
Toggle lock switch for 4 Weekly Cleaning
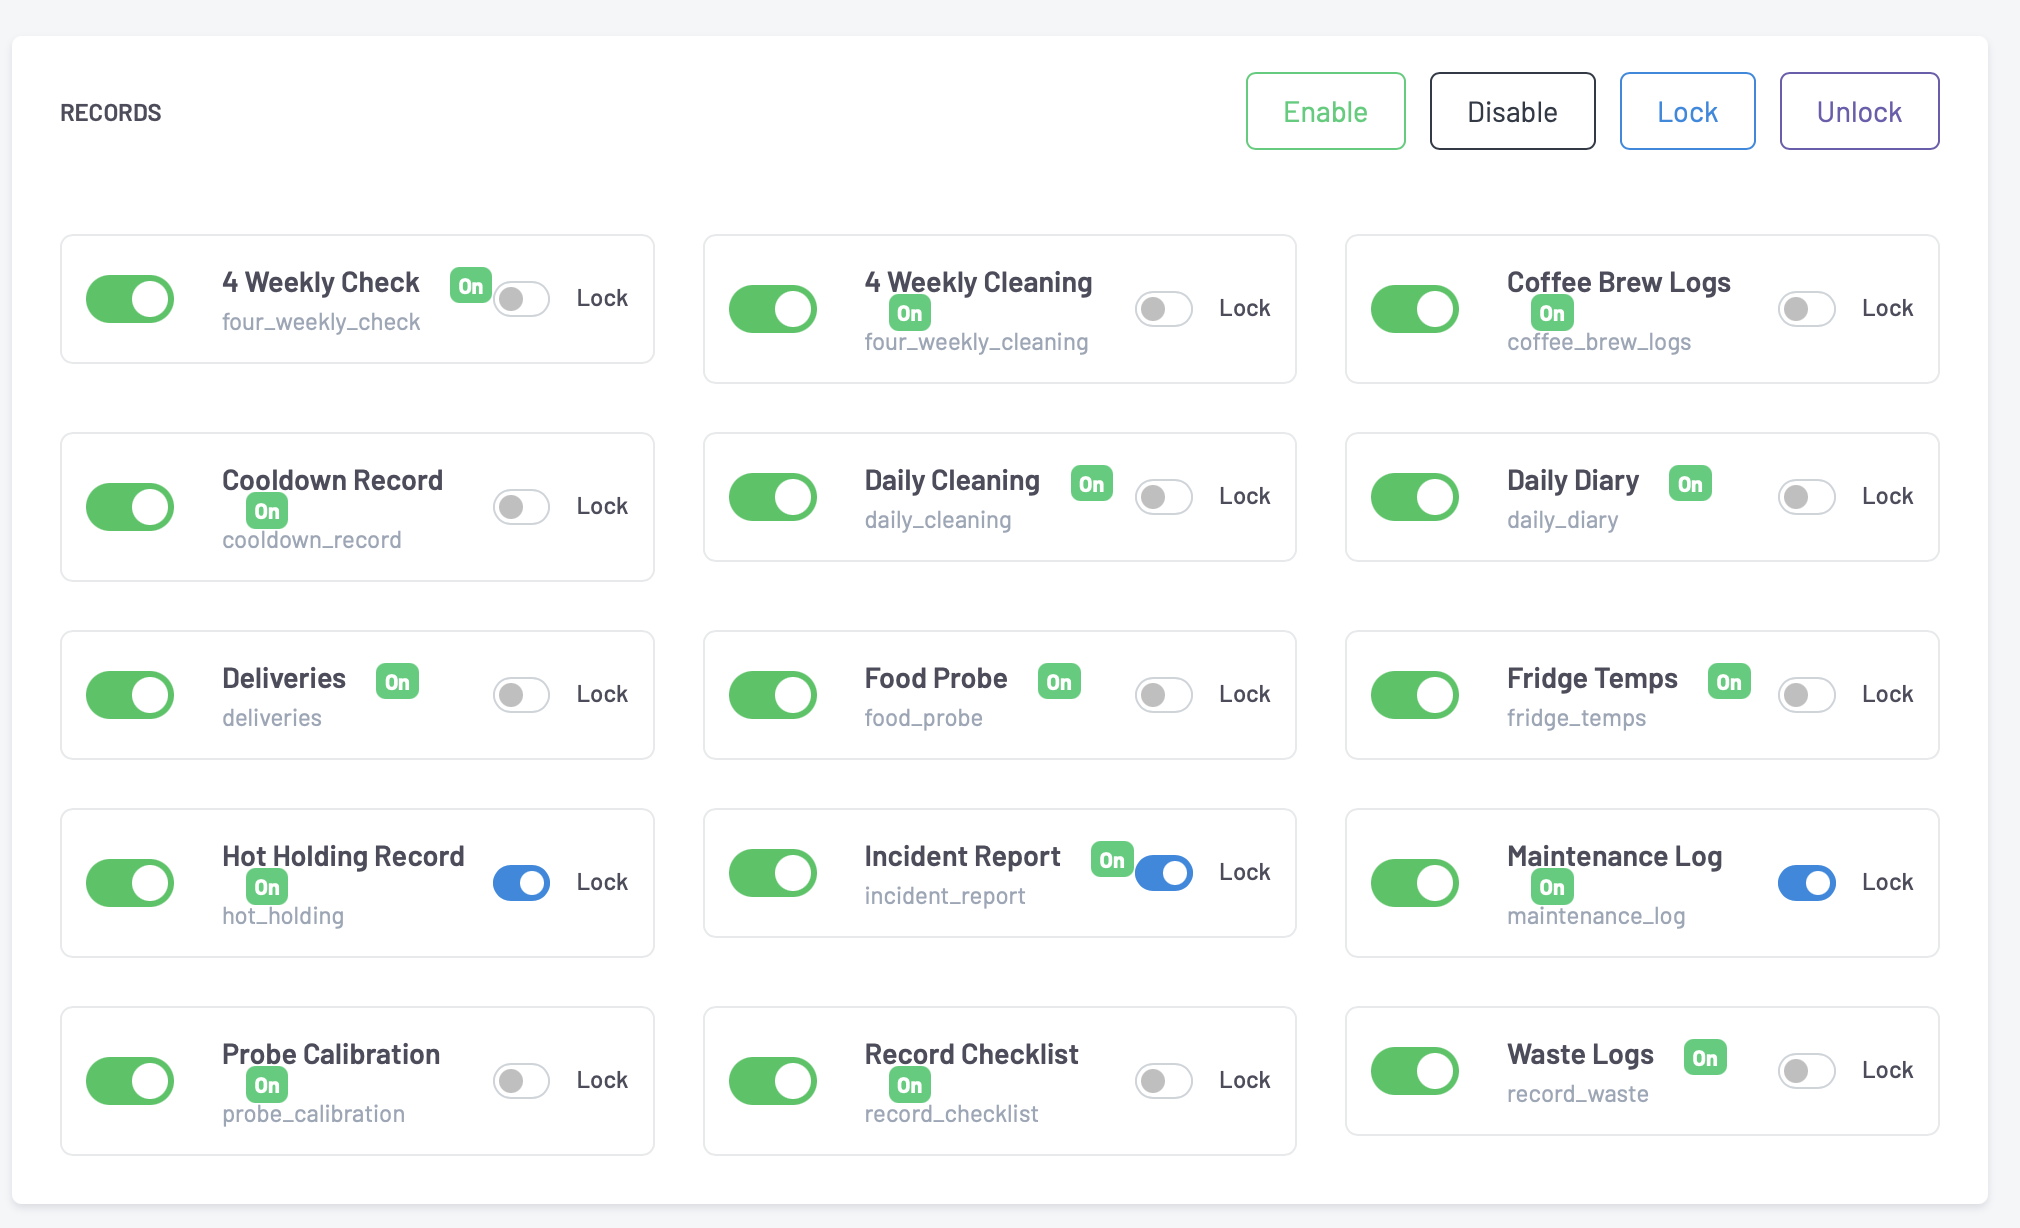[1163, 309]
